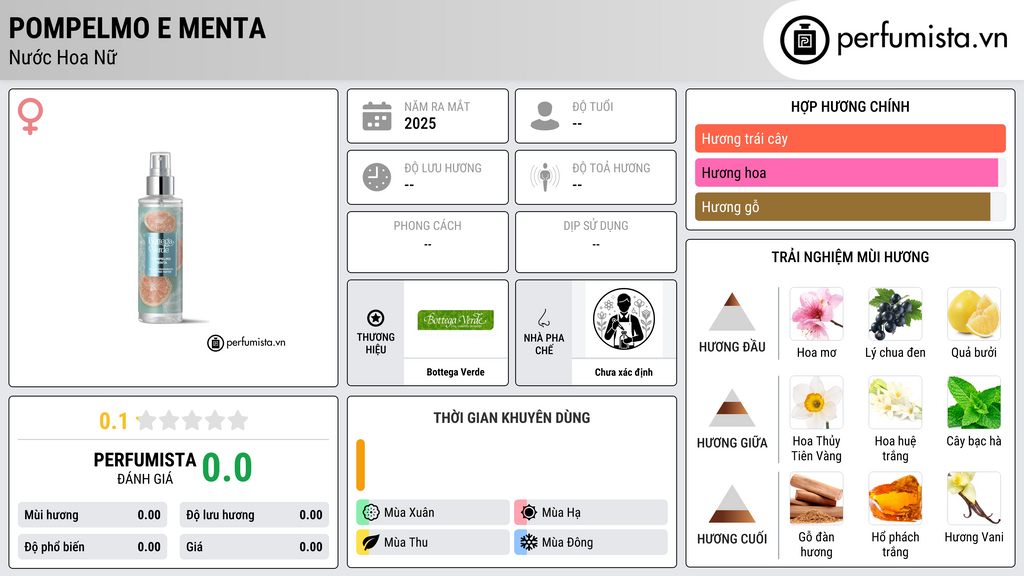The image size is (1024, 576).
Task: Click the Độ lưu hương score row
Action: 254,515
